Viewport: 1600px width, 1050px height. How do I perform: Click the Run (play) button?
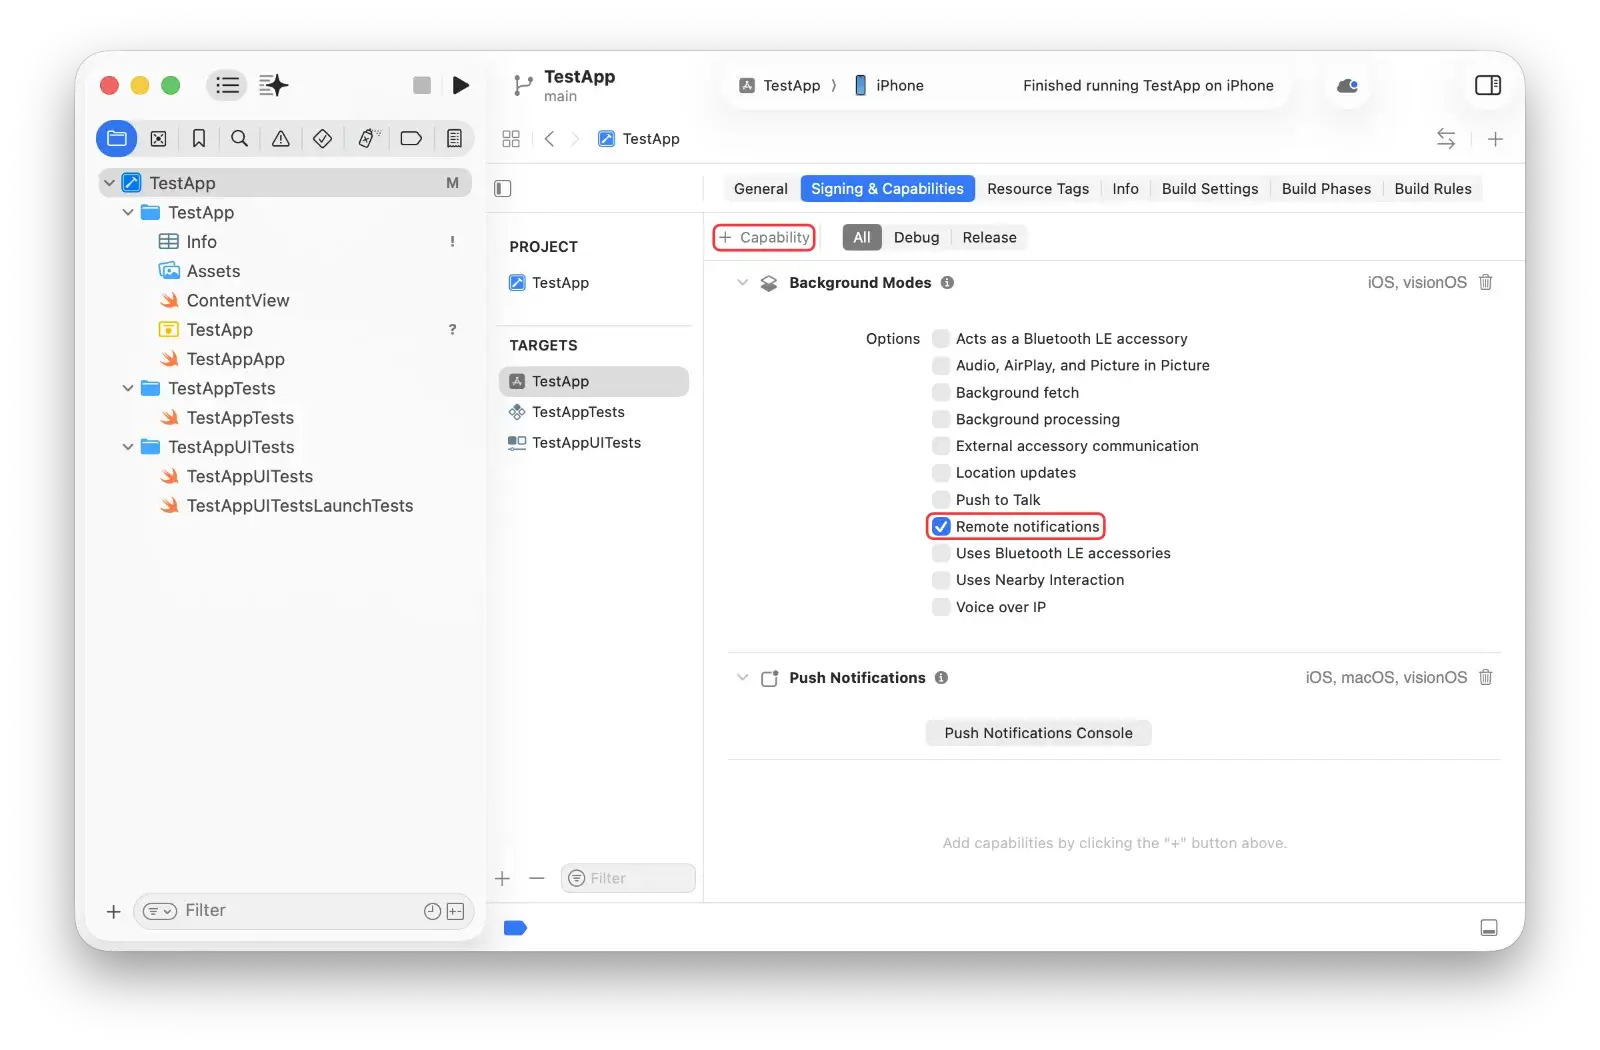(x=460, y=86)
